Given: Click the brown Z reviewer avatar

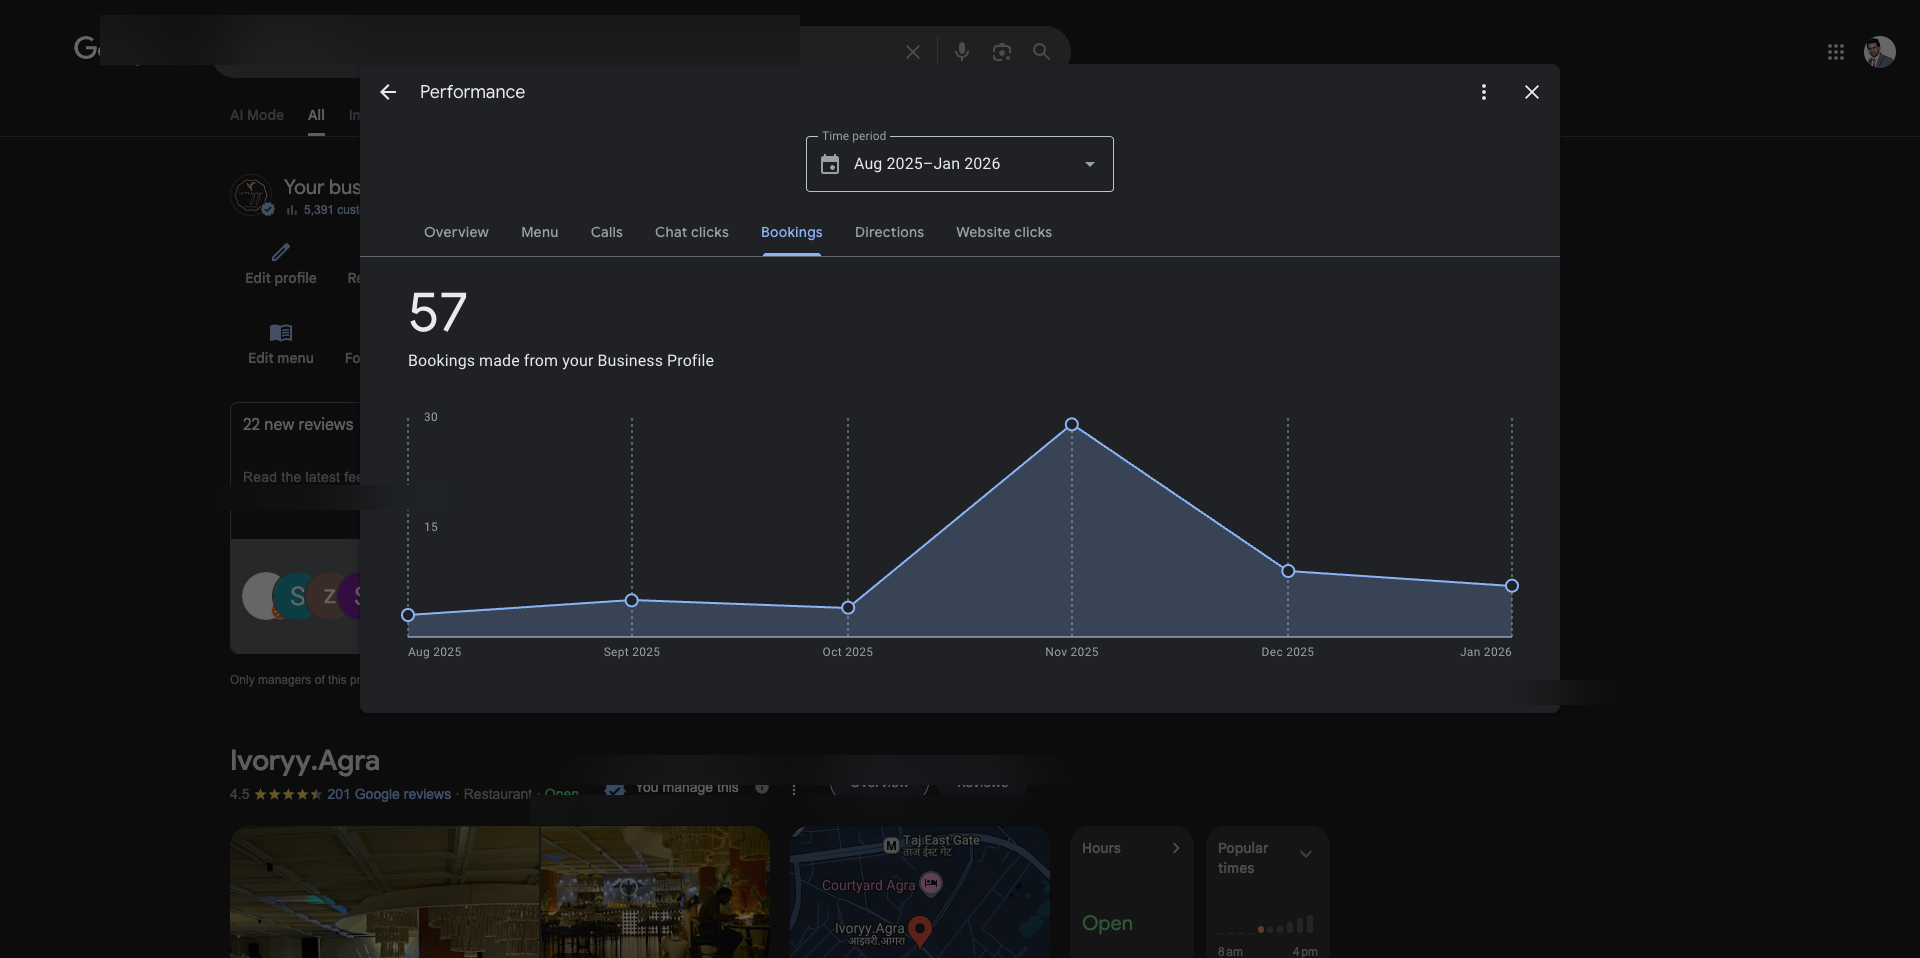Looking at the screenshot, I should click(x=329, y=596).
